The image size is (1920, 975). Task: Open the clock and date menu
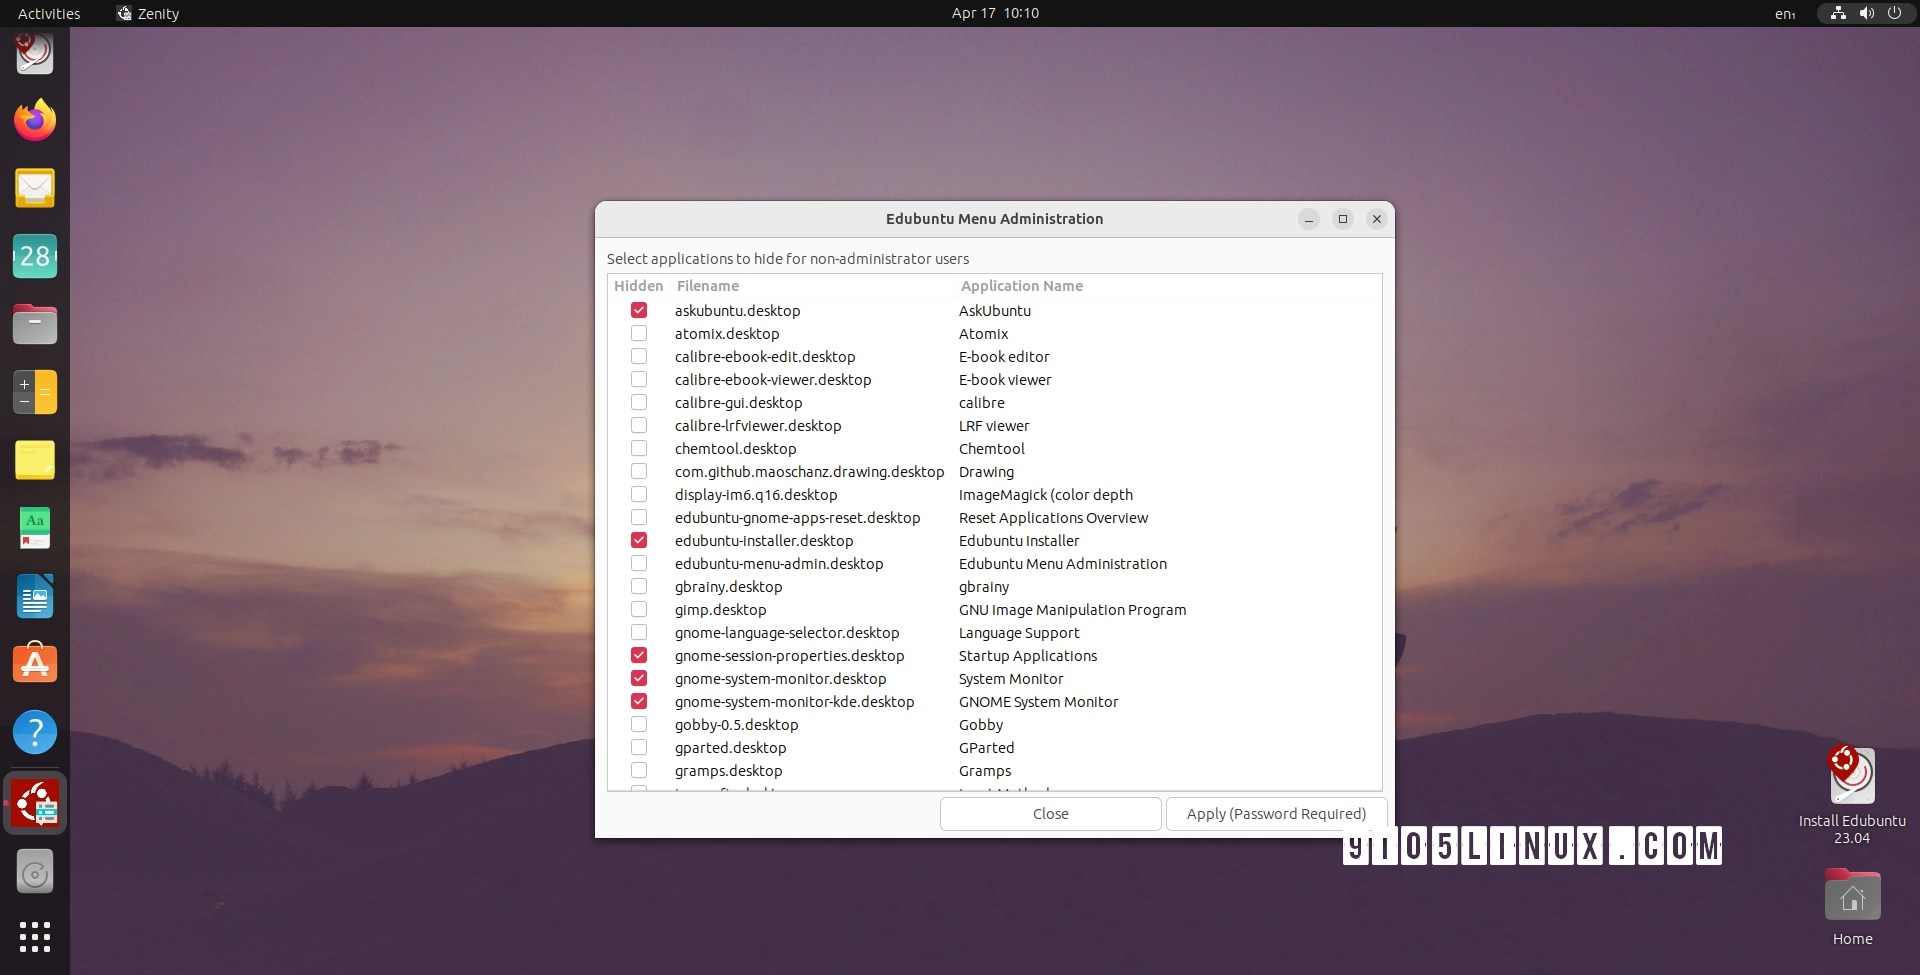tap(995, 13)
